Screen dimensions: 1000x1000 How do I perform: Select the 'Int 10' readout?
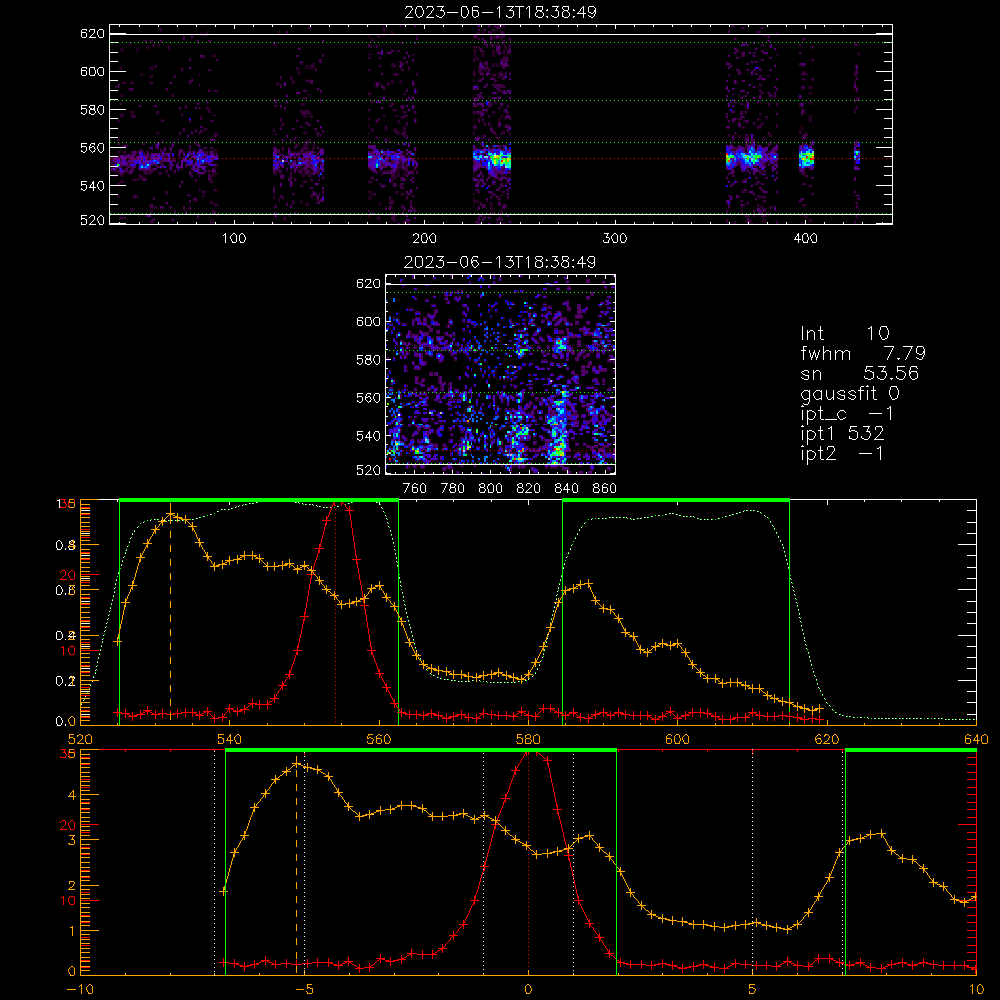[x=845, y=334]
